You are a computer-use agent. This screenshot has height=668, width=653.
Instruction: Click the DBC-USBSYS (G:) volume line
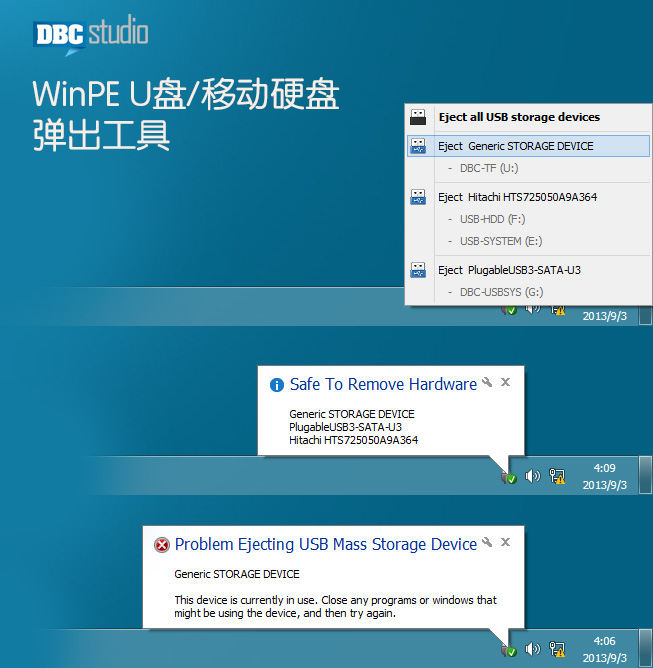495,292
